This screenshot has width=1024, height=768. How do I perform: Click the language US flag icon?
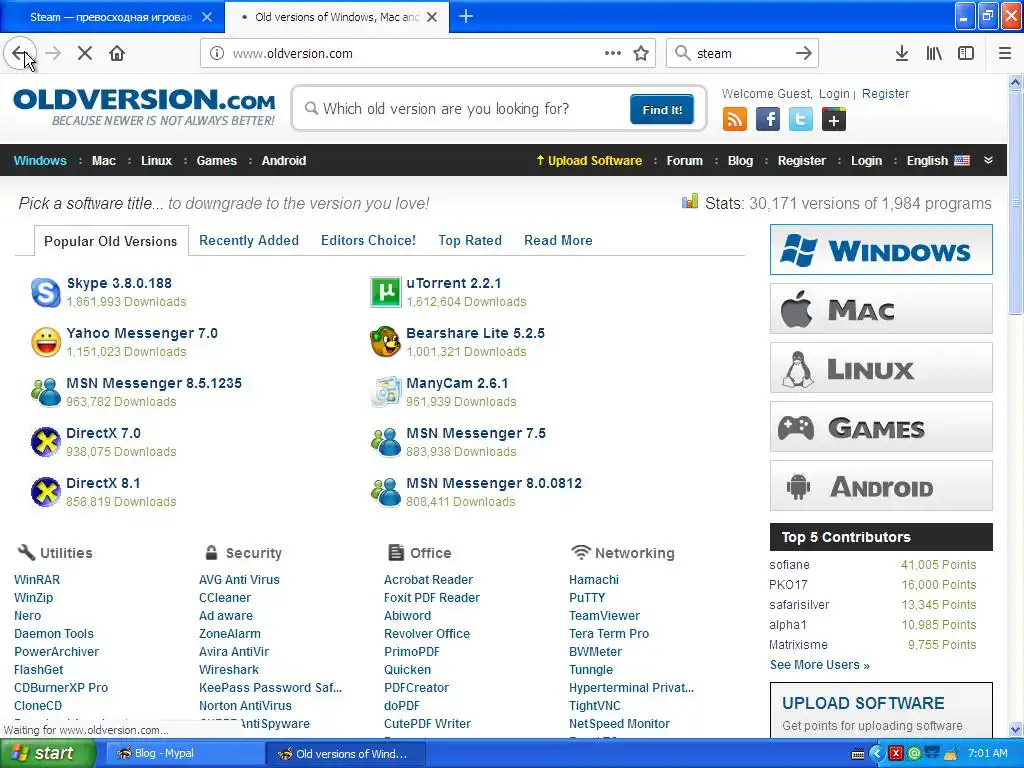pyautogui.click(x=962, y=161)
